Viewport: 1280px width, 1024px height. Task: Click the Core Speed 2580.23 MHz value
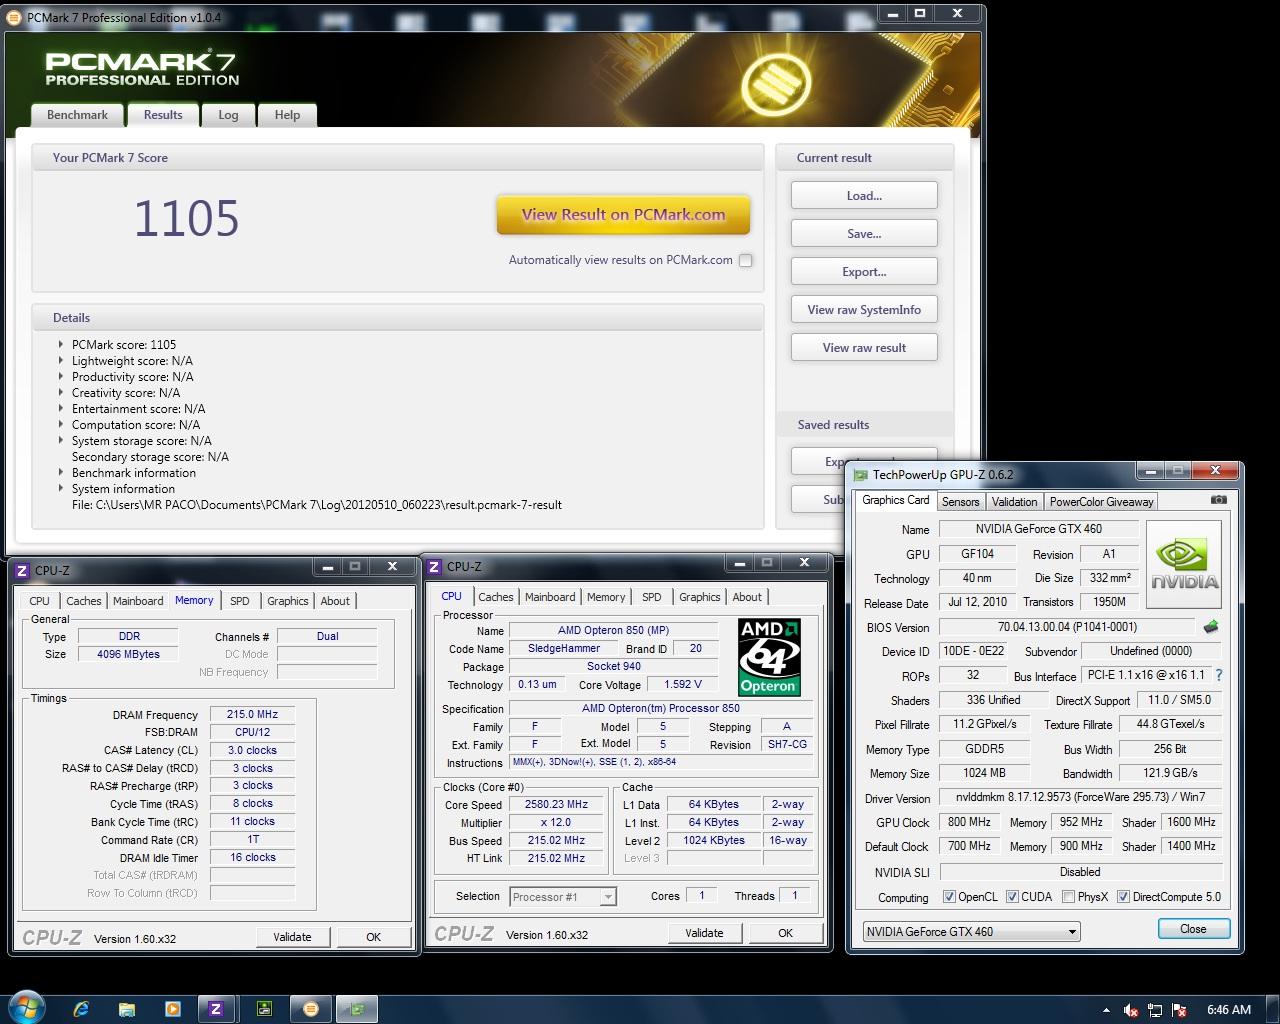coord(556,805)
